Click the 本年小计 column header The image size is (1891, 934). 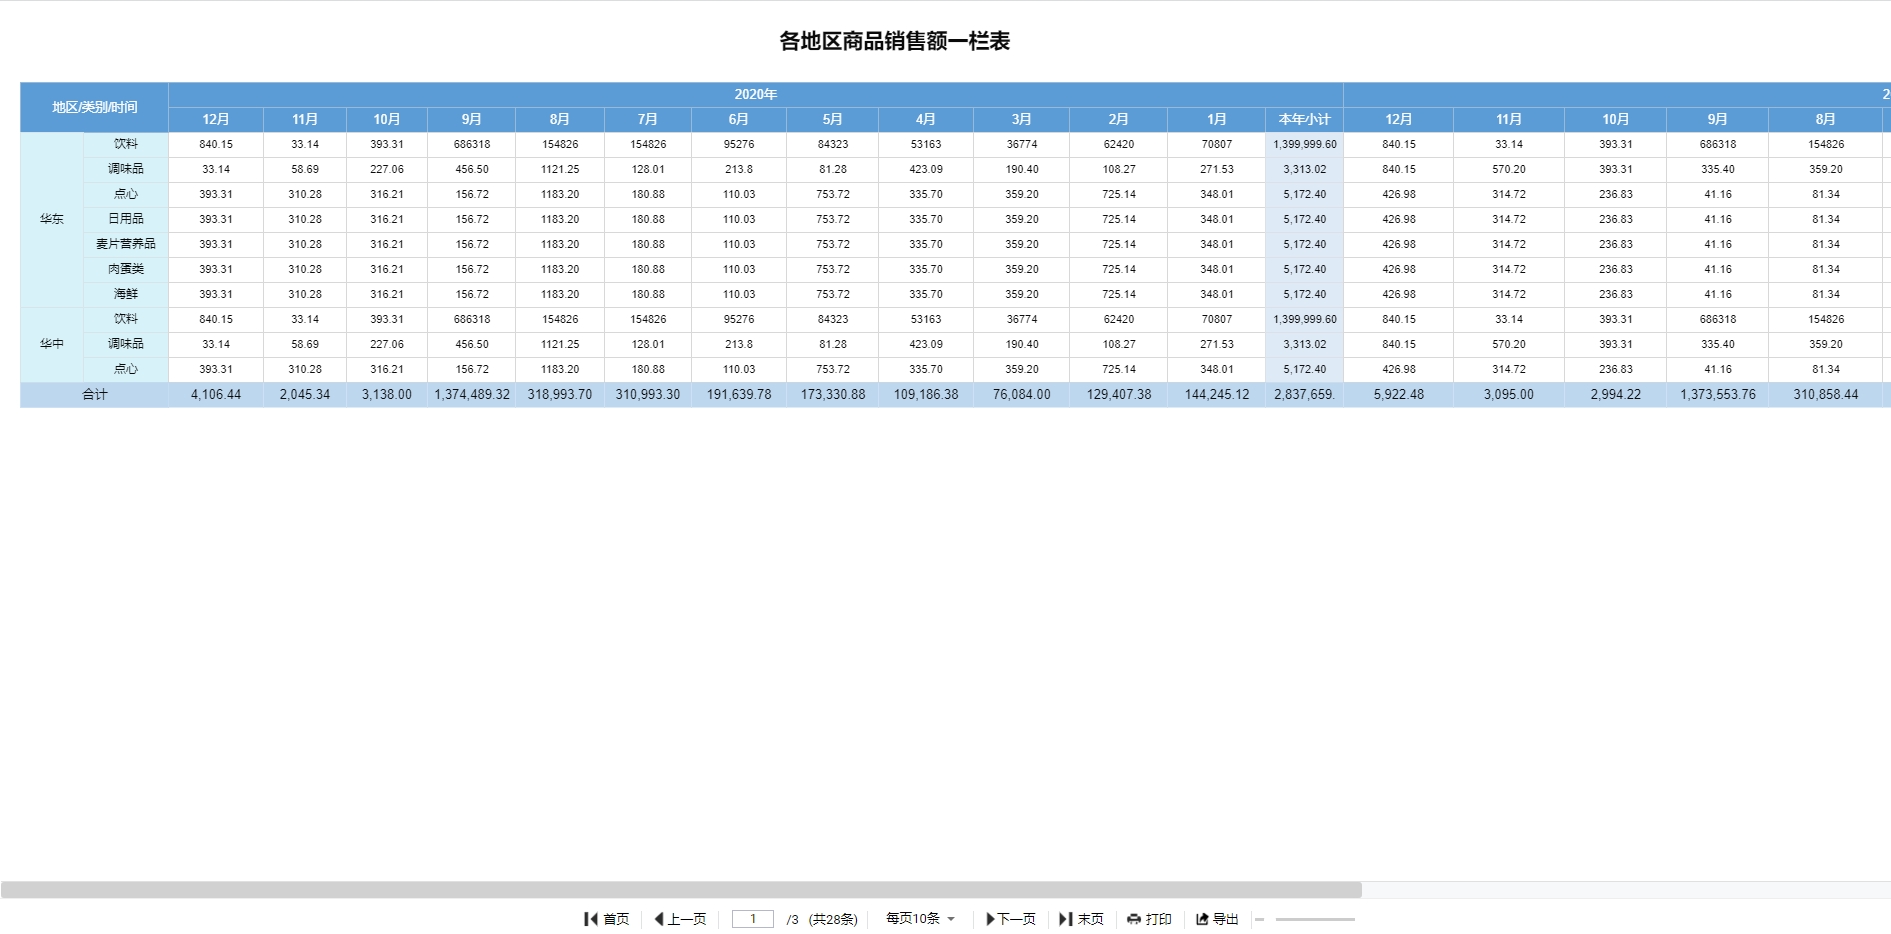(1305, 119)
